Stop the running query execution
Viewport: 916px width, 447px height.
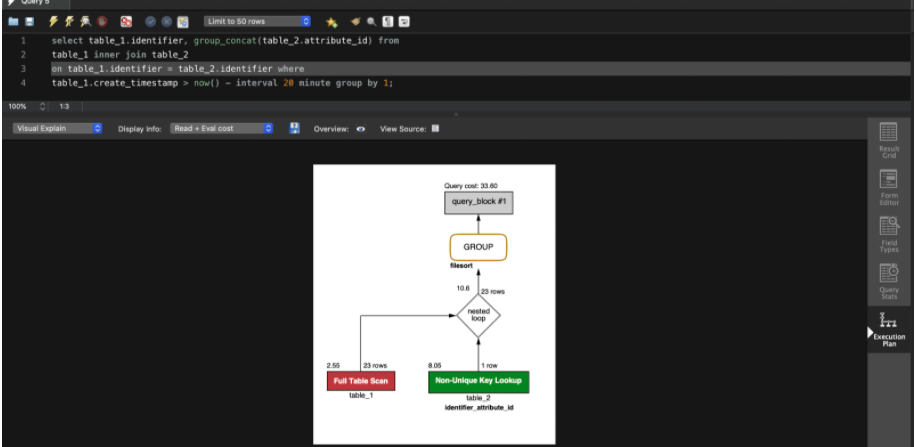(x=103, y=21)
